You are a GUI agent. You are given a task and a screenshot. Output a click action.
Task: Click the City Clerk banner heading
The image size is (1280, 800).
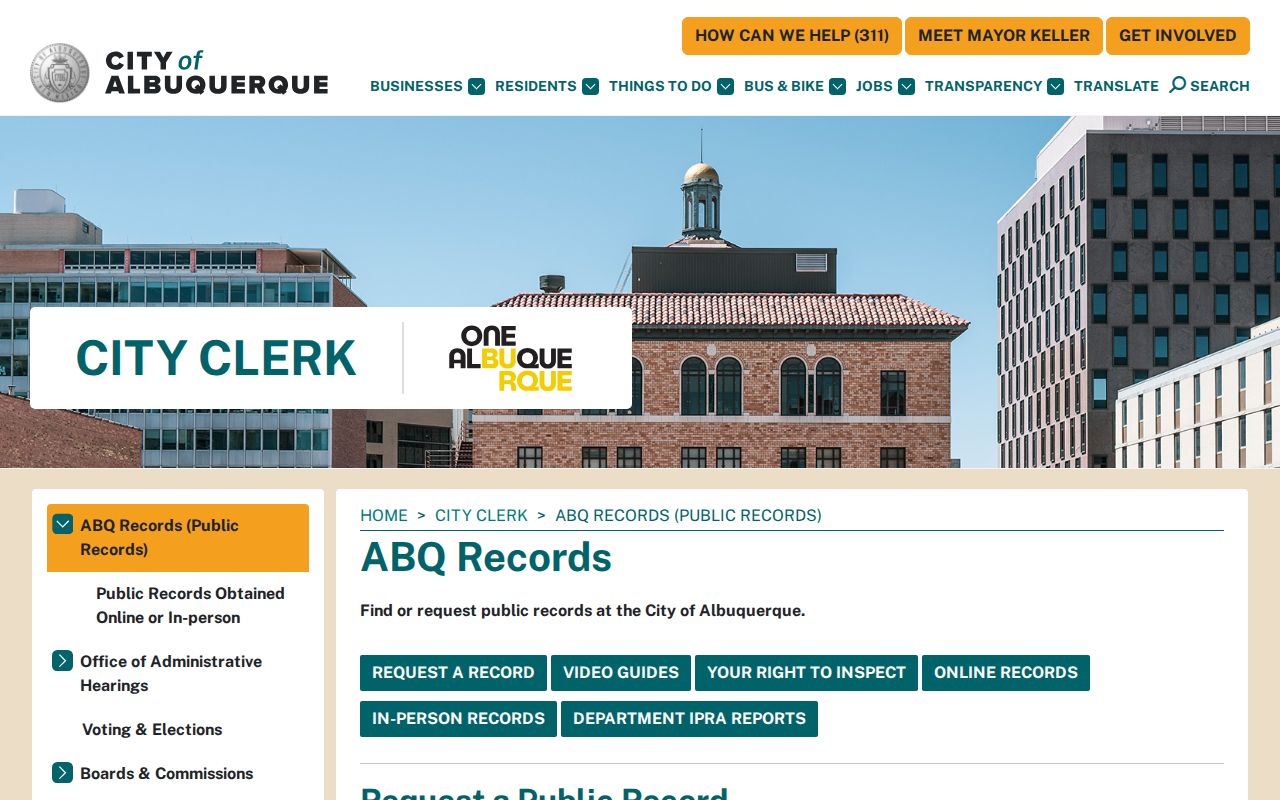tap(216, 358)
